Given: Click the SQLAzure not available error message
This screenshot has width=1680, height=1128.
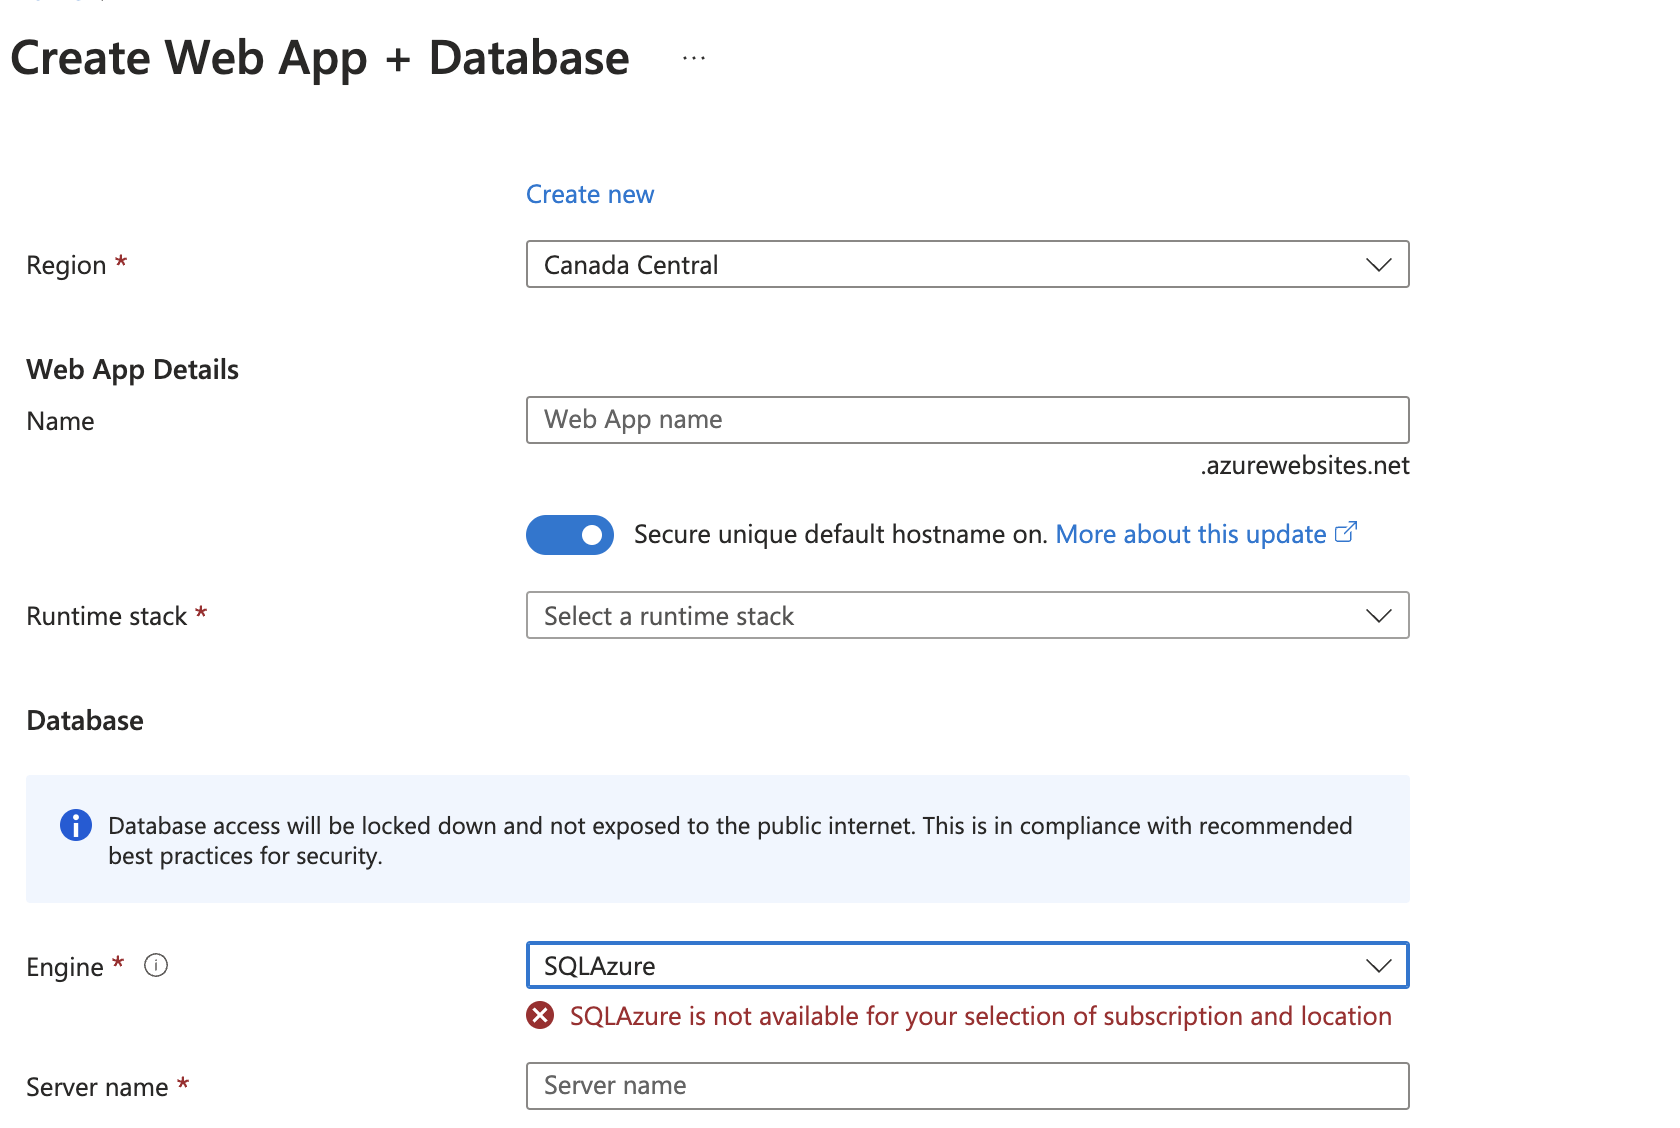Looking at the screenshot, I should pyautogui.click(x=981, y=1016).
